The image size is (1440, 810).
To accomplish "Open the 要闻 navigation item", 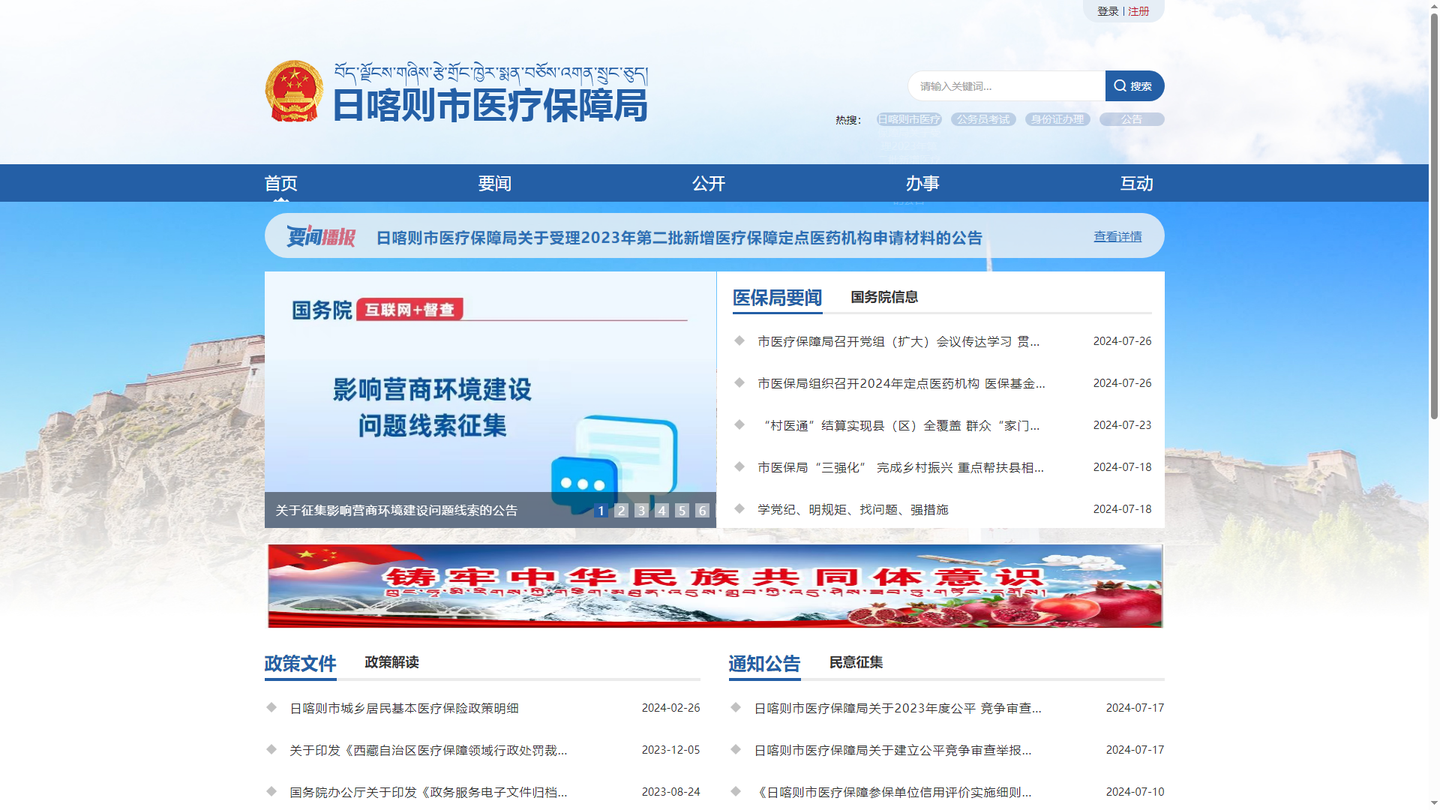I will [495, 183].
